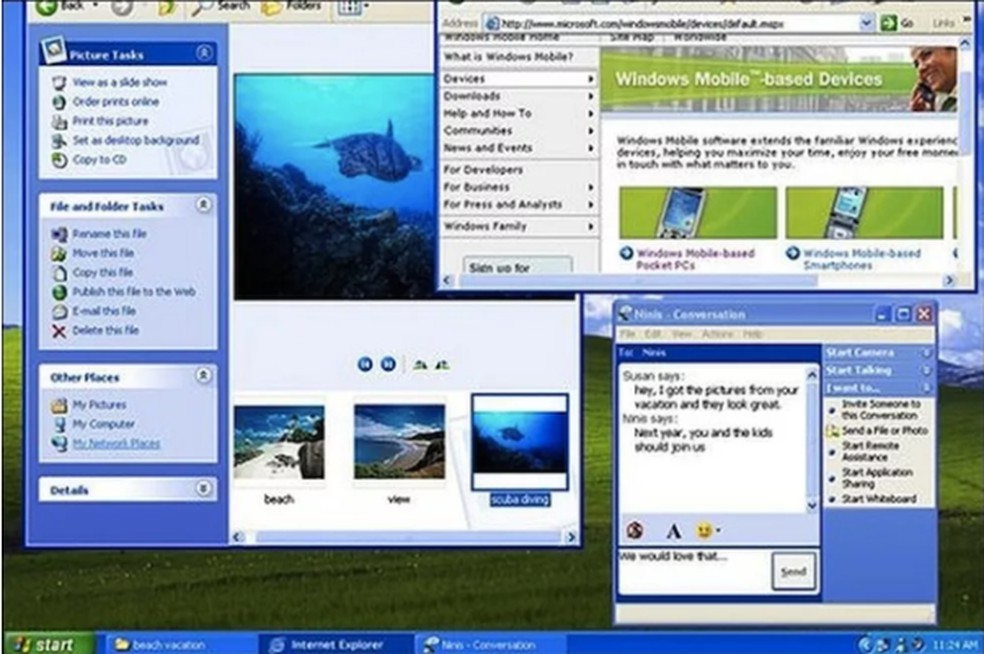Click the Start button on the taskbar
The height and width of the screenshot is (654, 984).
pyautogui.click(x=48, y=645)
